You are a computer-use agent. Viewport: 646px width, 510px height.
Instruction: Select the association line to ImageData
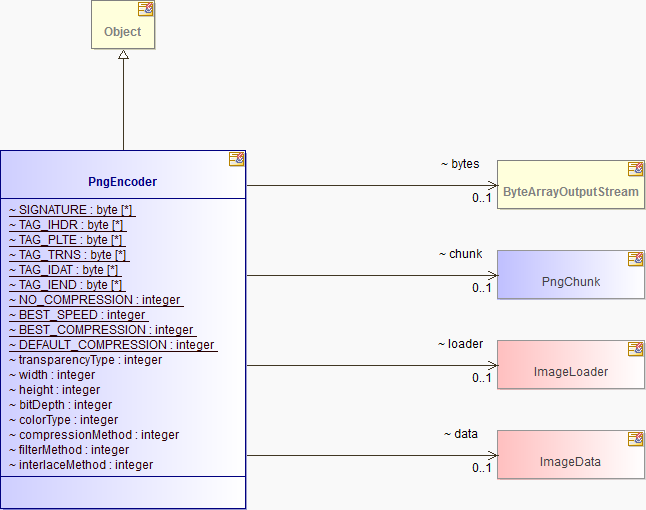(372, 456)
